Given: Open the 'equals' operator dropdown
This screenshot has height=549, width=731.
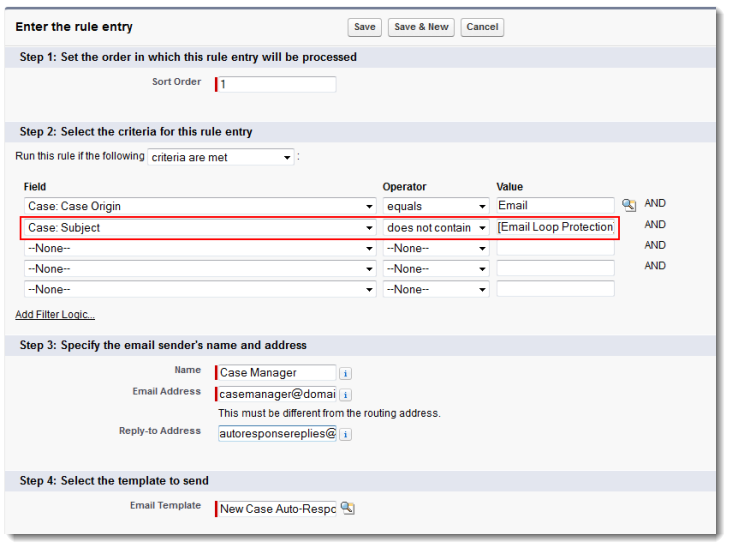Looking at the screenshot, I should click(436, 206).
